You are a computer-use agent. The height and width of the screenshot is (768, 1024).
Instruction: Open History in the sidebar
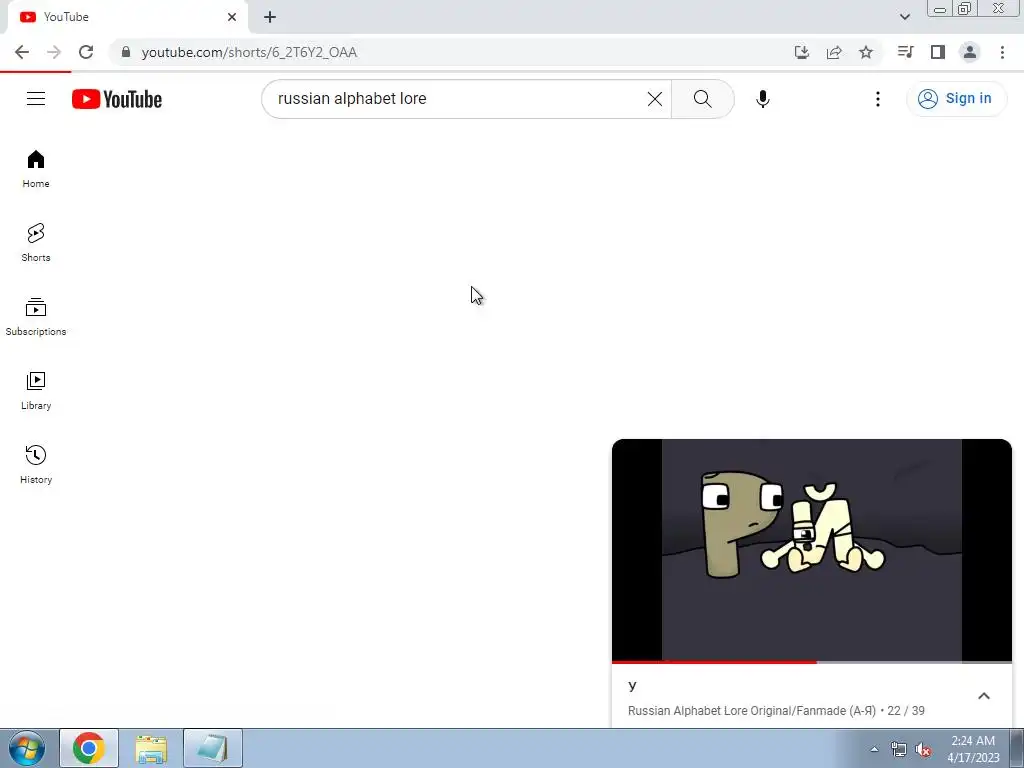point(36,464)
